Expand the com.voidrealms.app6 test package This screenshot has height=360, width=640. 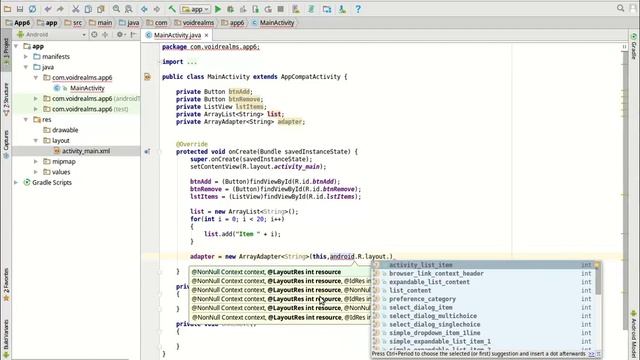pos(36,109)
